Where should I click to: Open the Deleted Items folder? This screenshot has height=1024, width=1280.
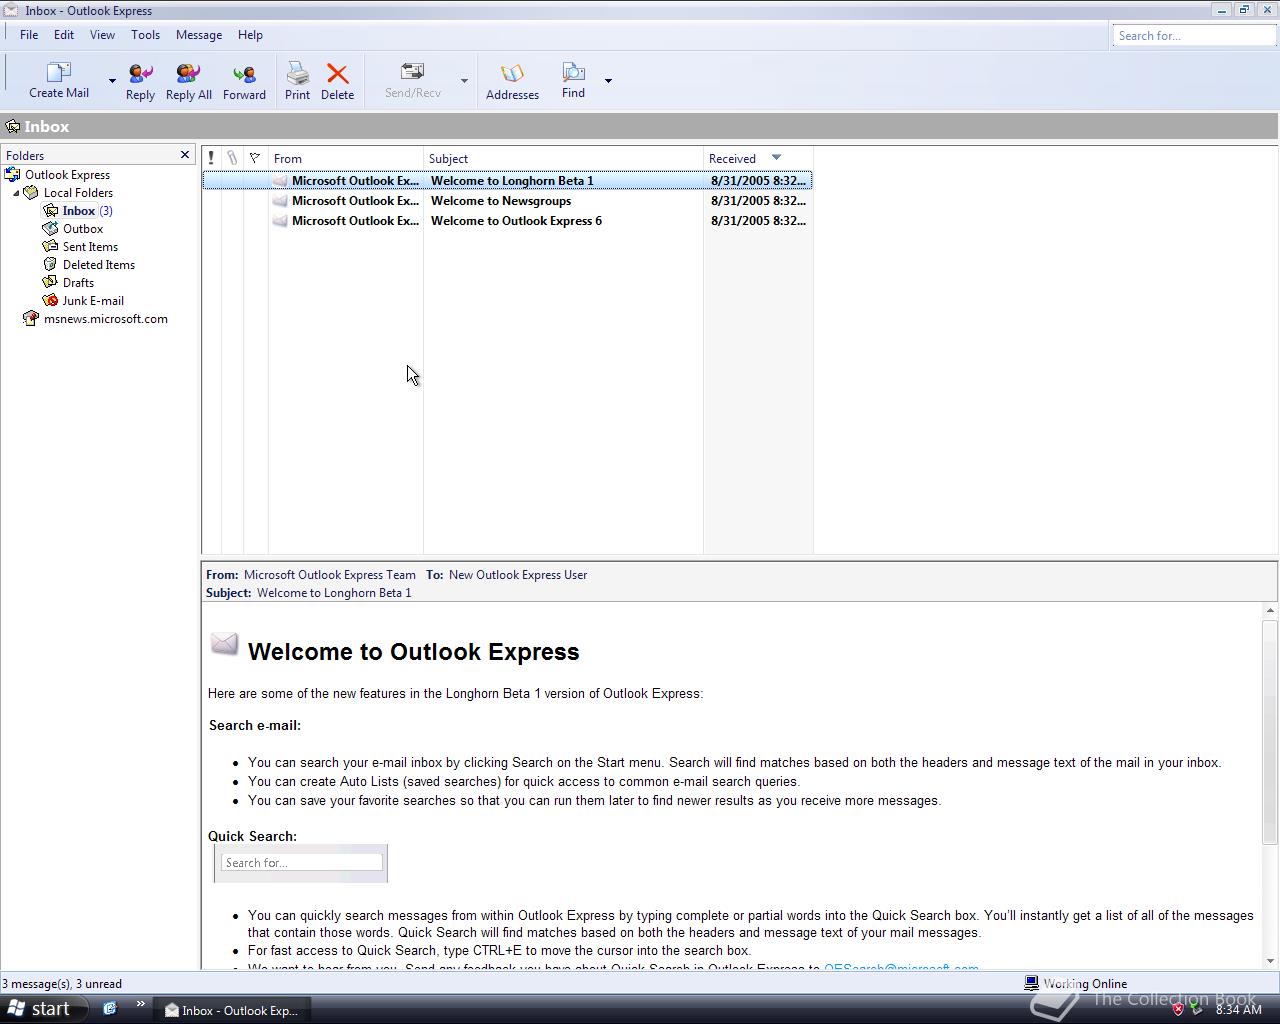pyautogui.click(x=98, y=265)
